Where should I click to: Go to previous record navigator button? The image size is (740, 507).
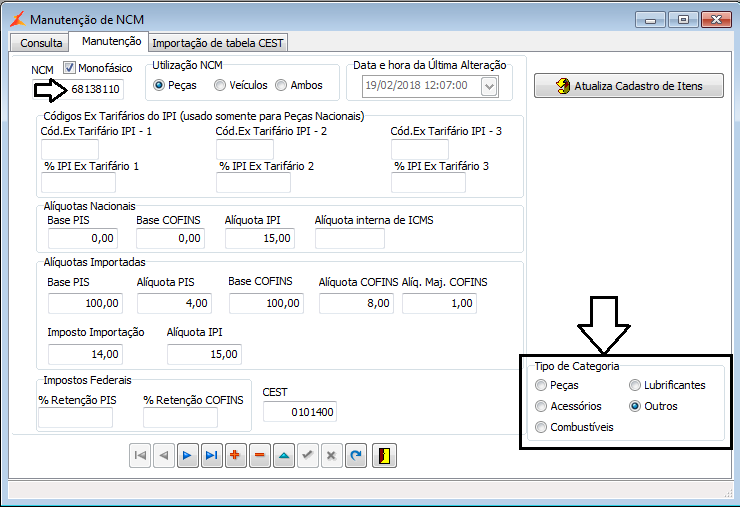tap(164, 456)
